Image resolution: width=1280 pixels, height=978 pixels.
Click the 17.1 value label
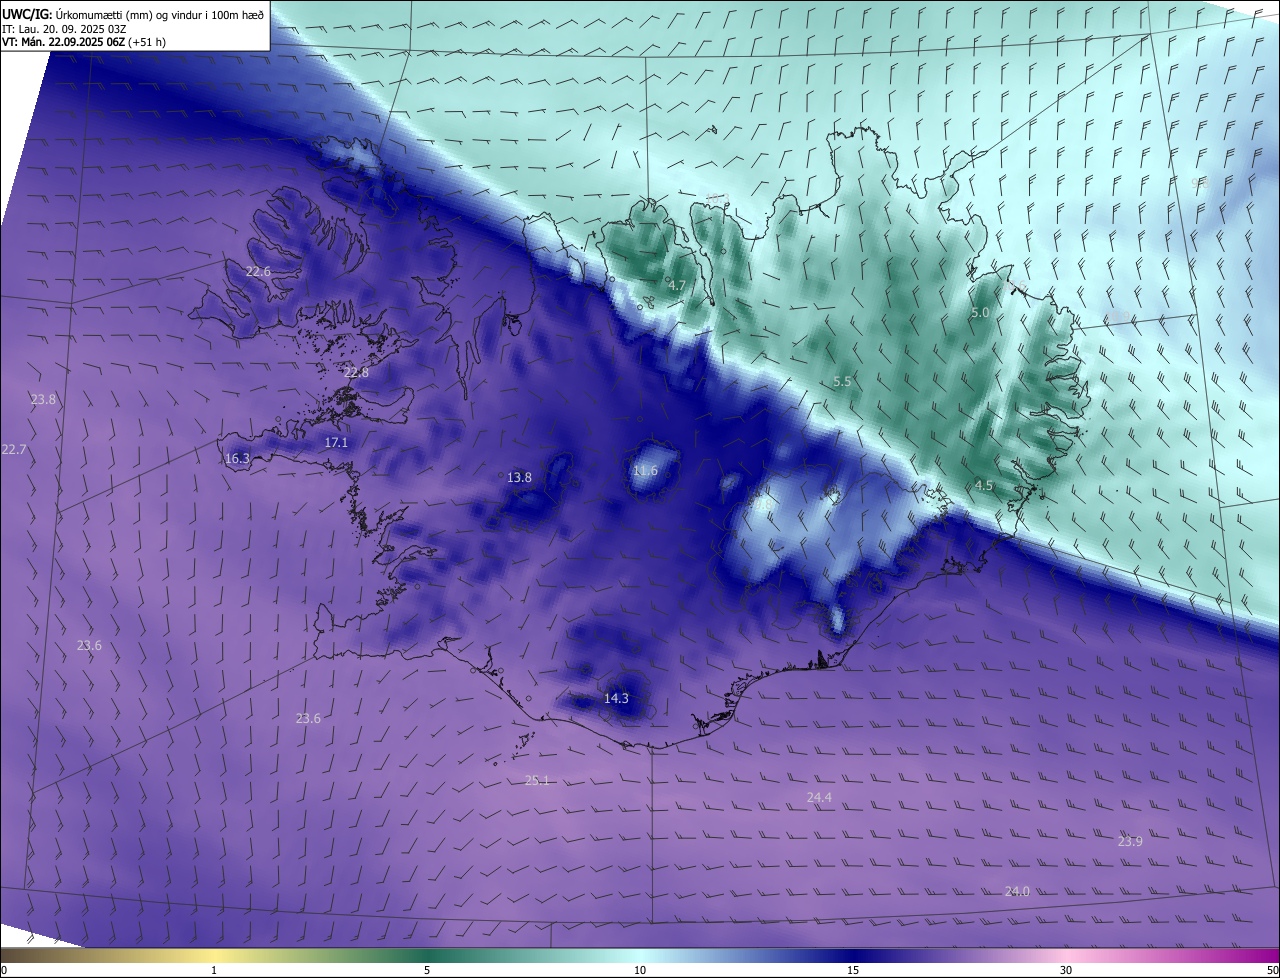click(336, 442)
